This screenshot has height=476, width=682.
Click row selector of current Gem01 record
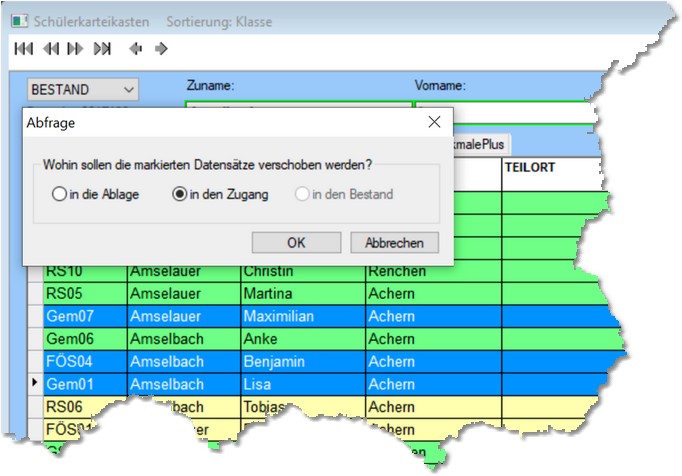(36, 384)
